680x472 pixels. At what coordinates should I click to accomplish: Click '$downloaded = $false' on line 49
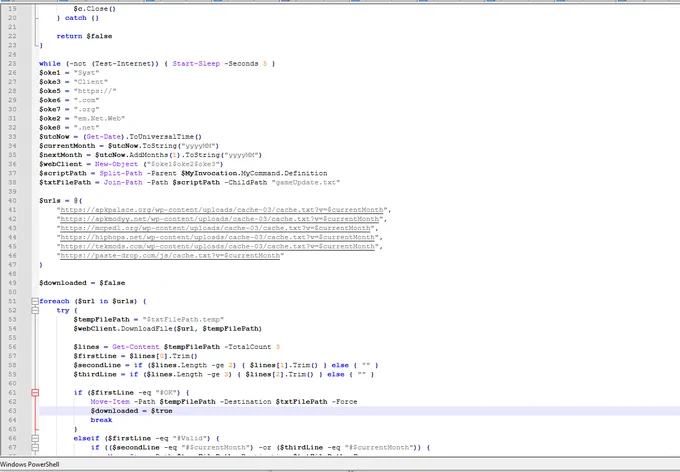(82, 283)
